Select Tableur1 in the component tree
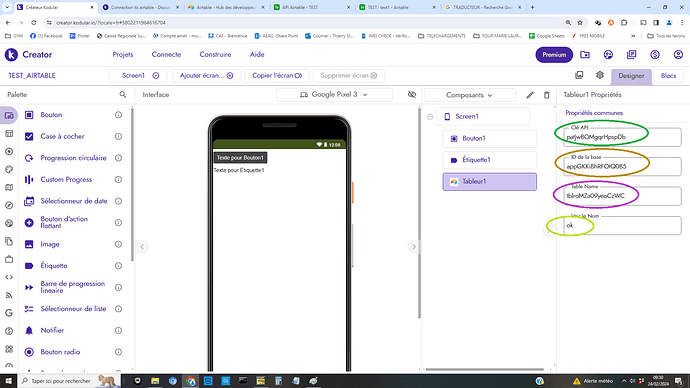This screenshot has width=690, height=388. point(489,181)
